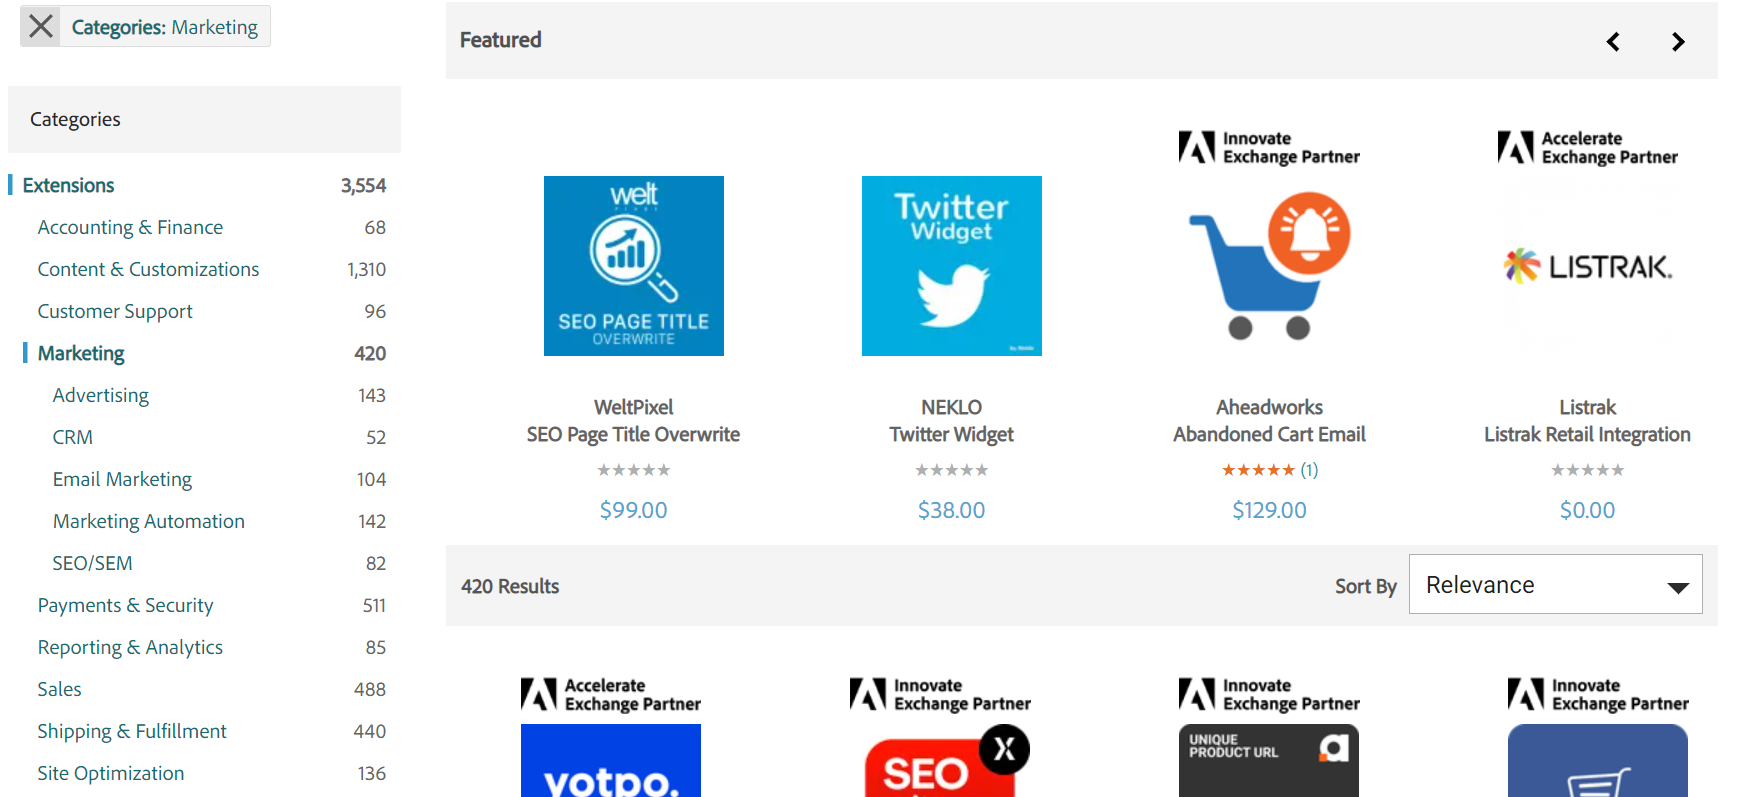Screen dimensions: 1737x797
Task: Click the star rating under Twitter Widget
Action: pyautogui.click(x=951, y=469)
